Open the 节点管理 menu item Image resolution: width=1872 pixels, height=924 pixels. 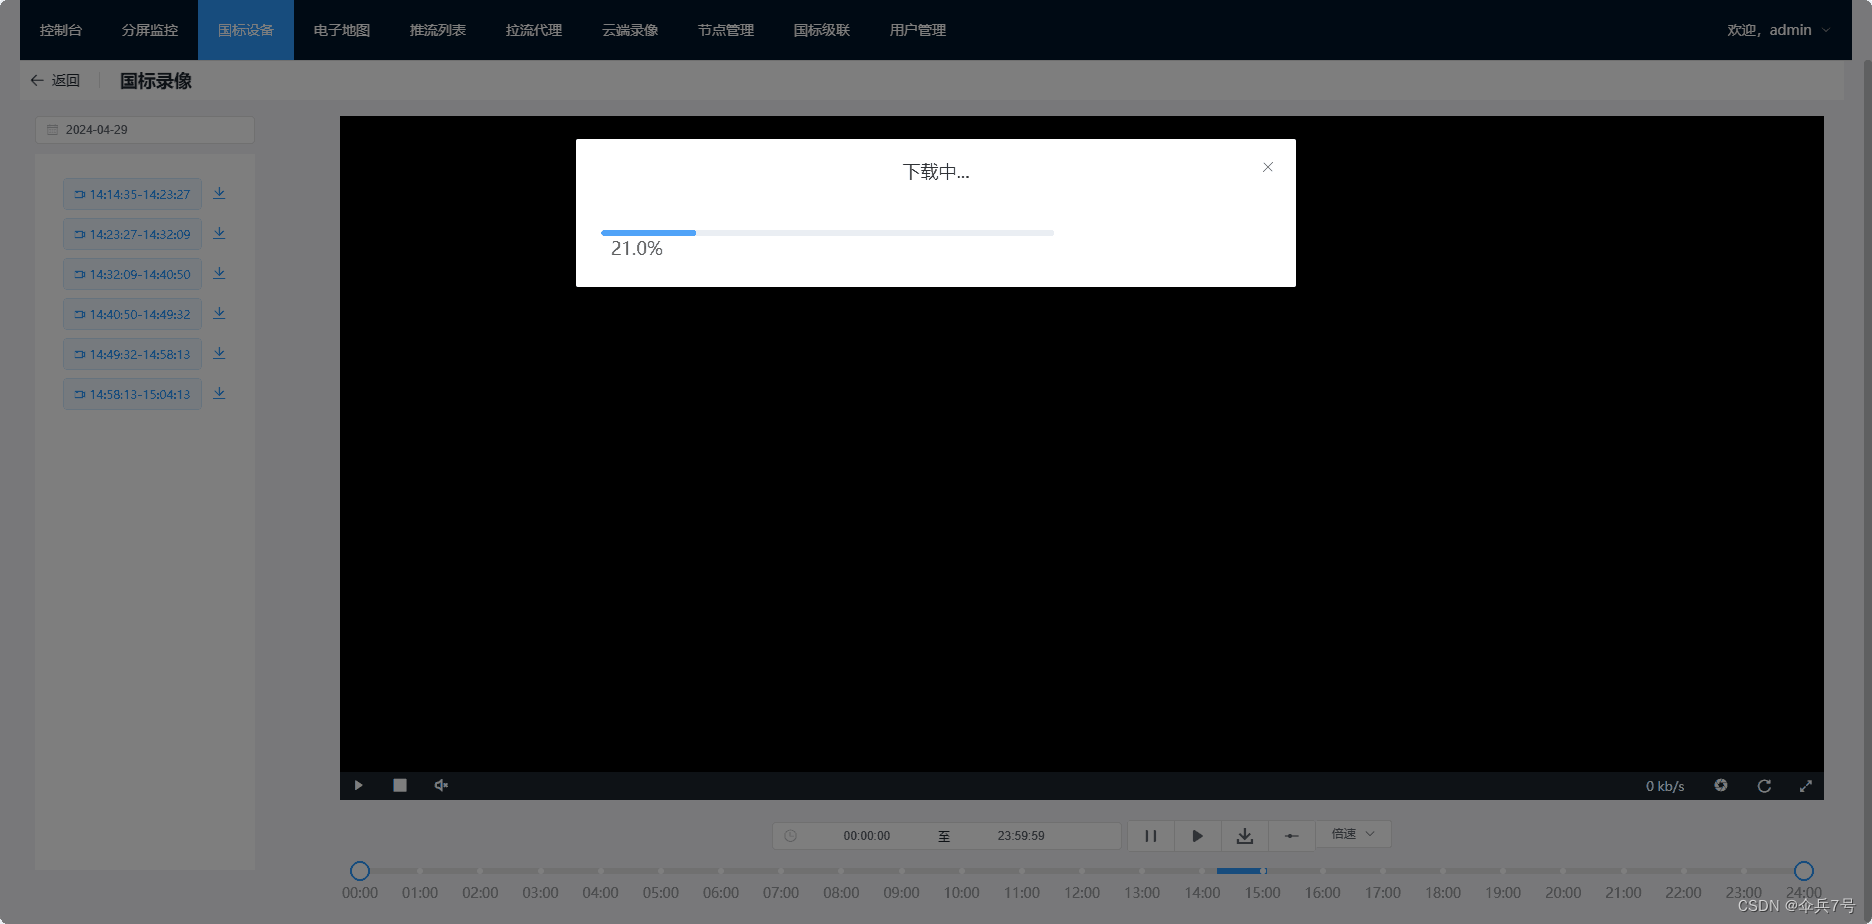[x=726, y=30]
